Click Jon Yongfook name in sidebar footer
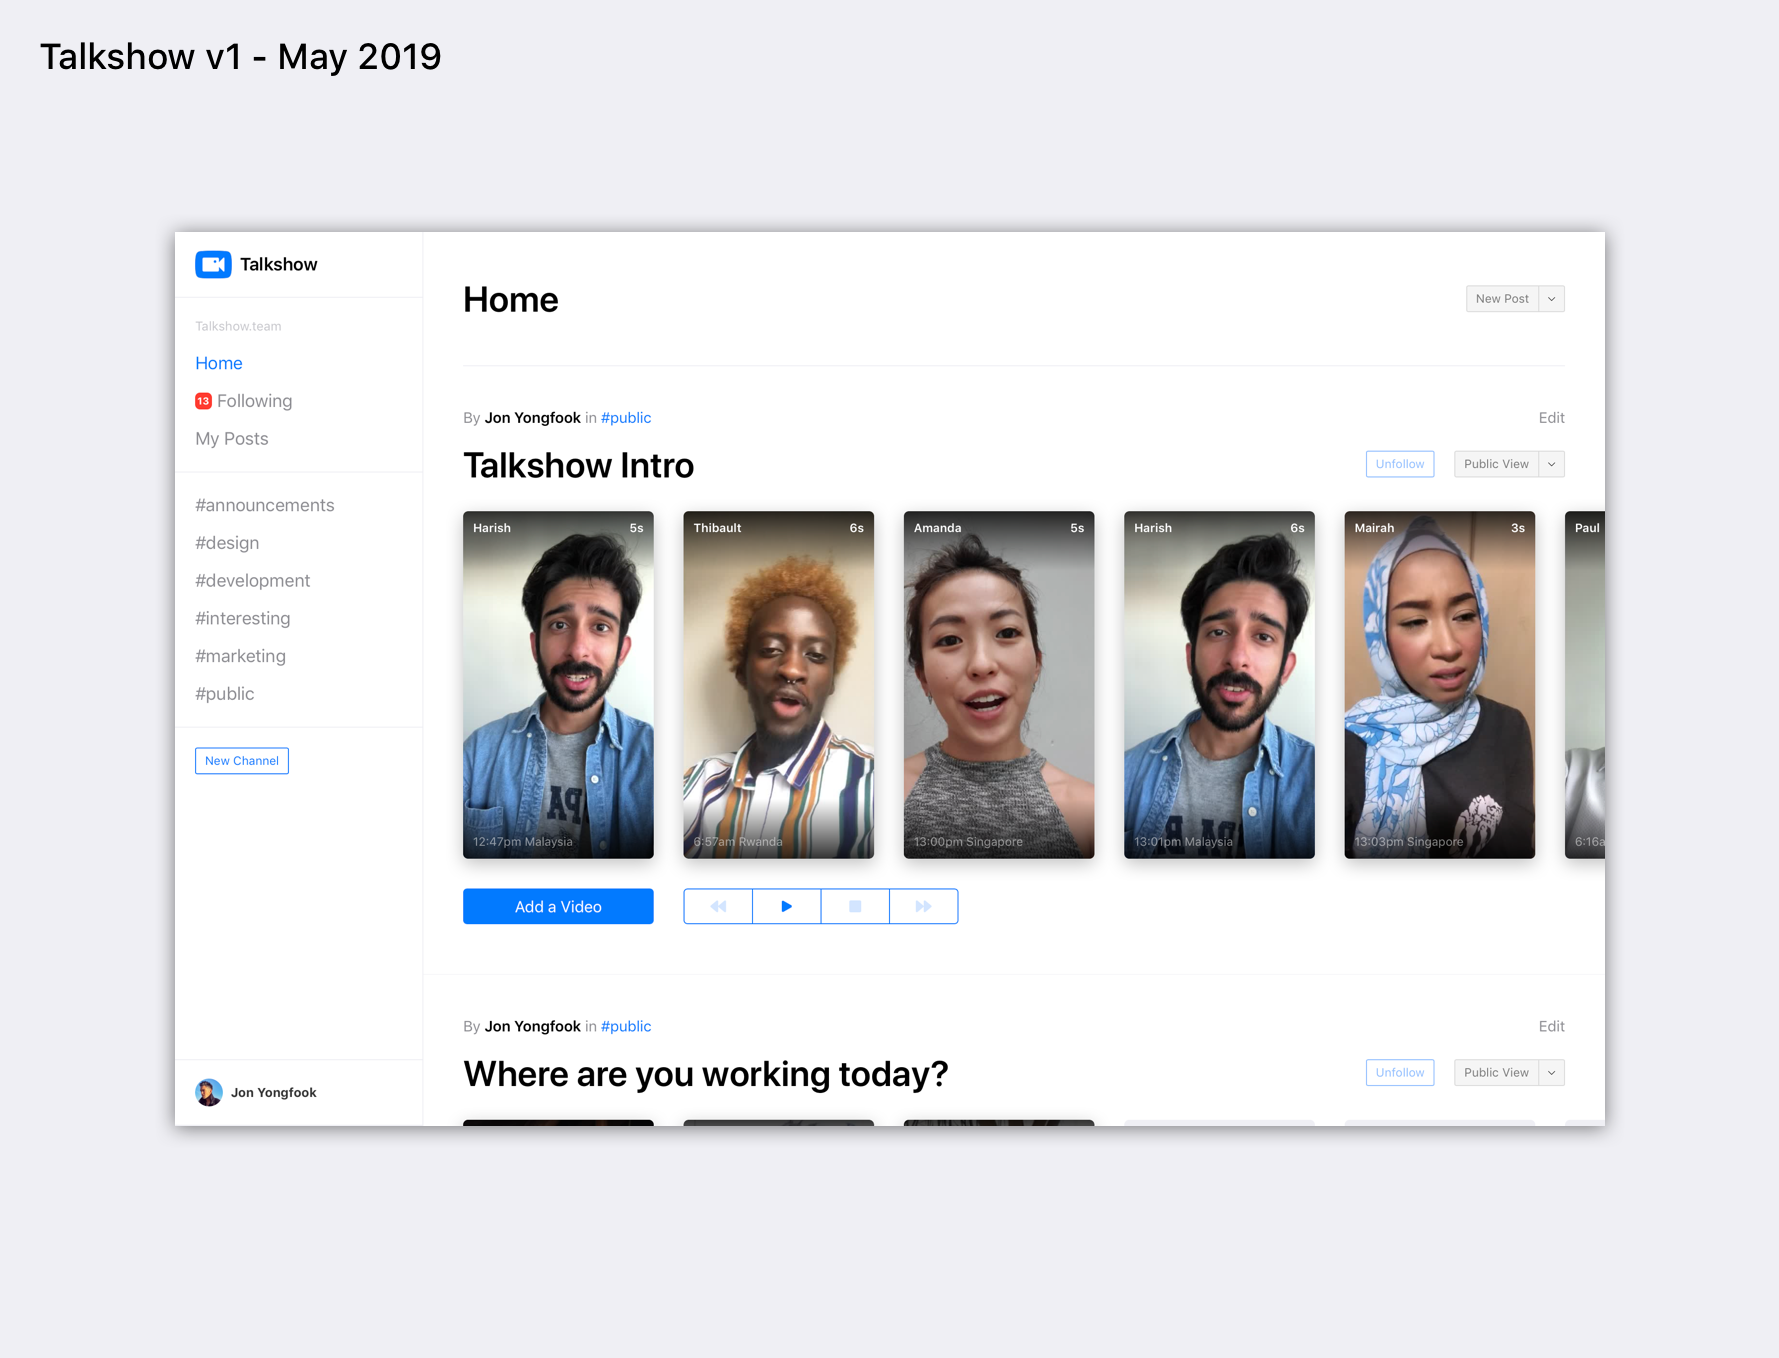The image size is (1779, 1358). [x=274, y=1093]
